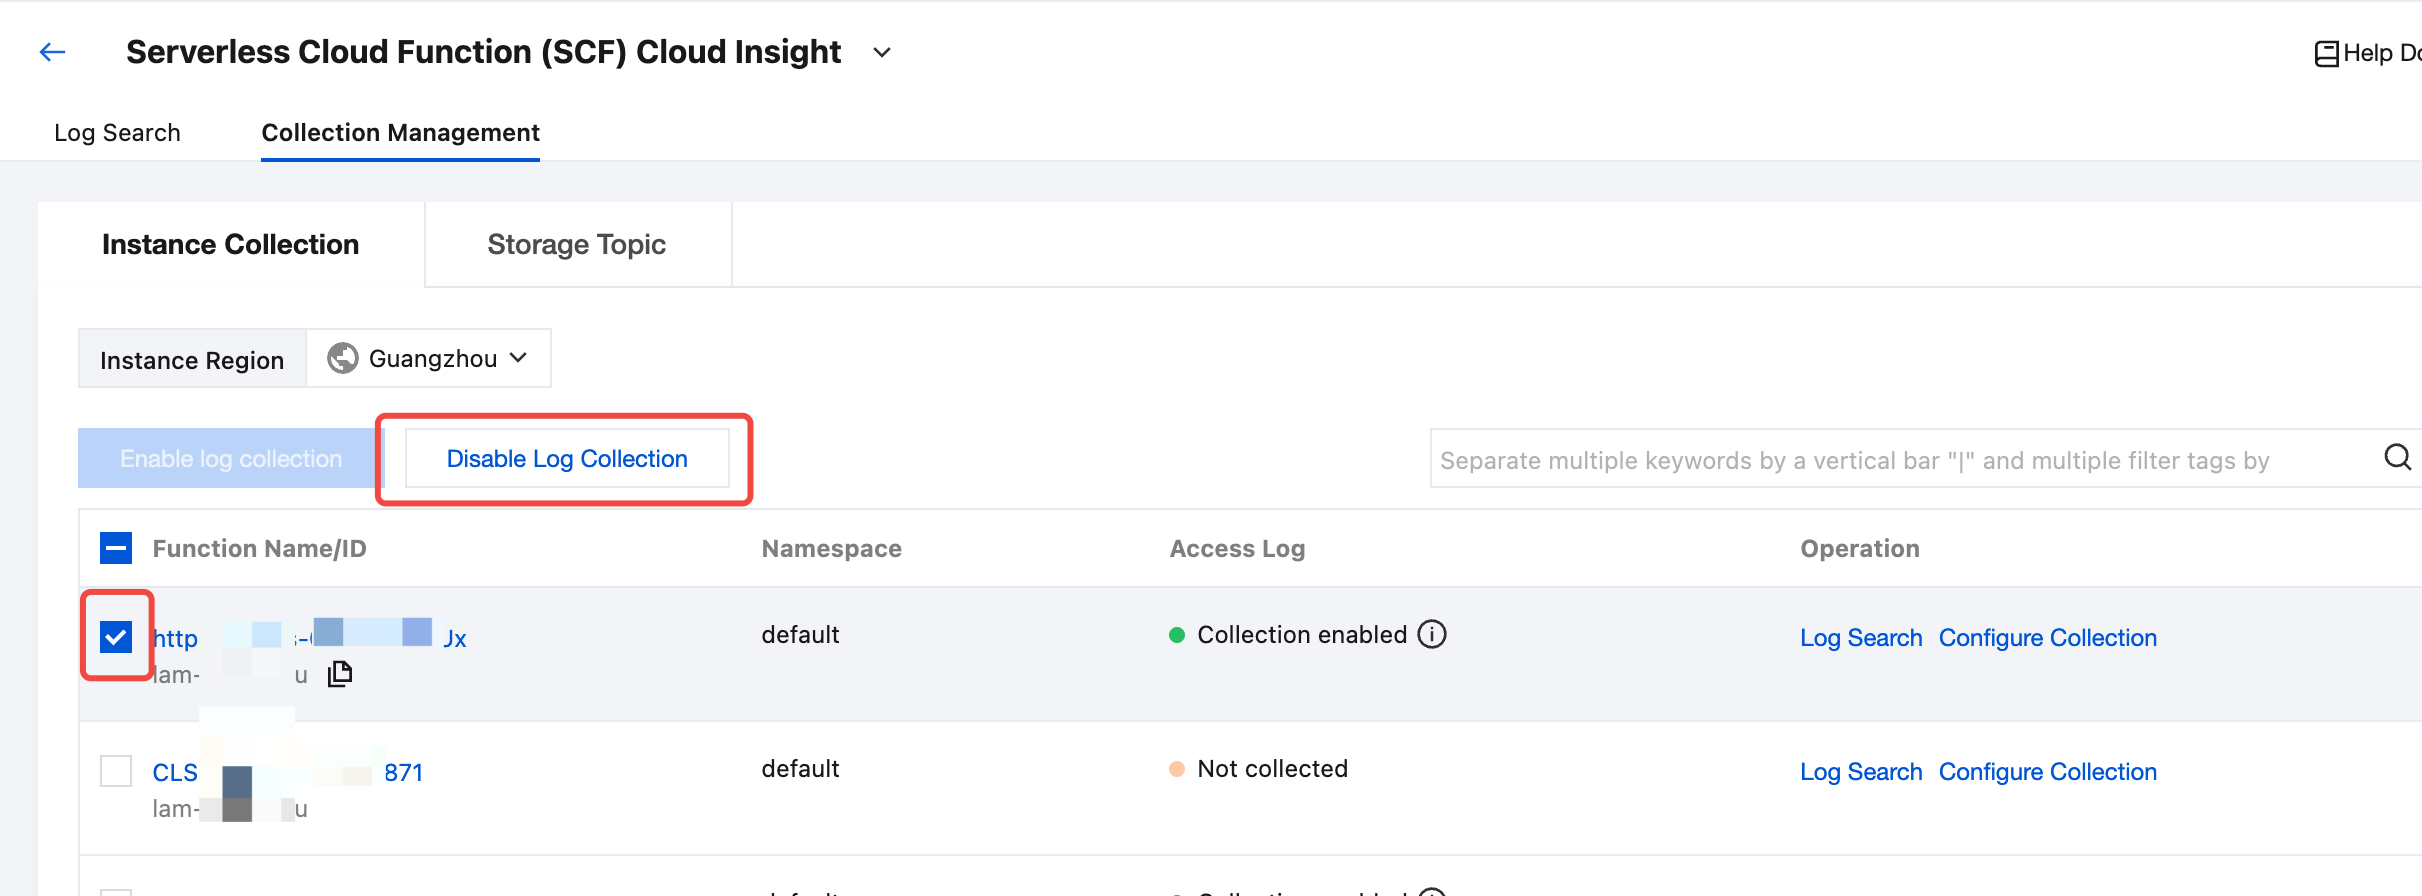
Task: Select the Instance Collection tab
Action: click(230, 245)
